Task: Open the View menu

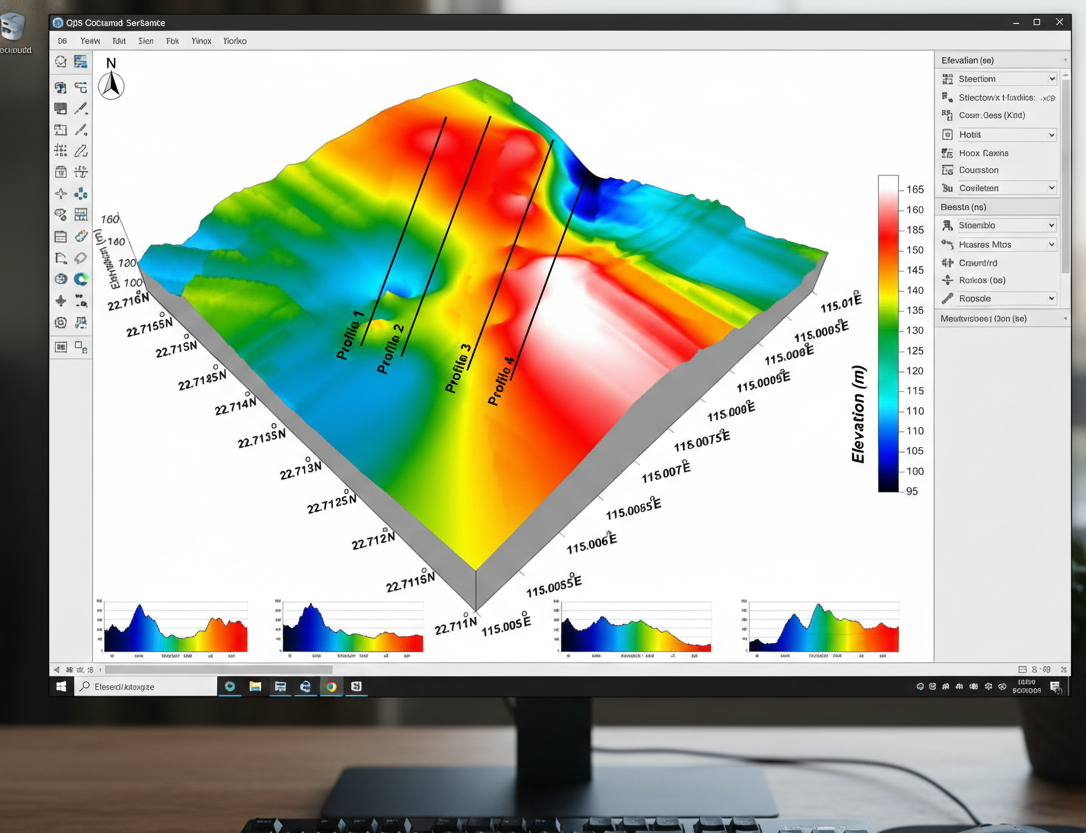Action: point(89,41)
